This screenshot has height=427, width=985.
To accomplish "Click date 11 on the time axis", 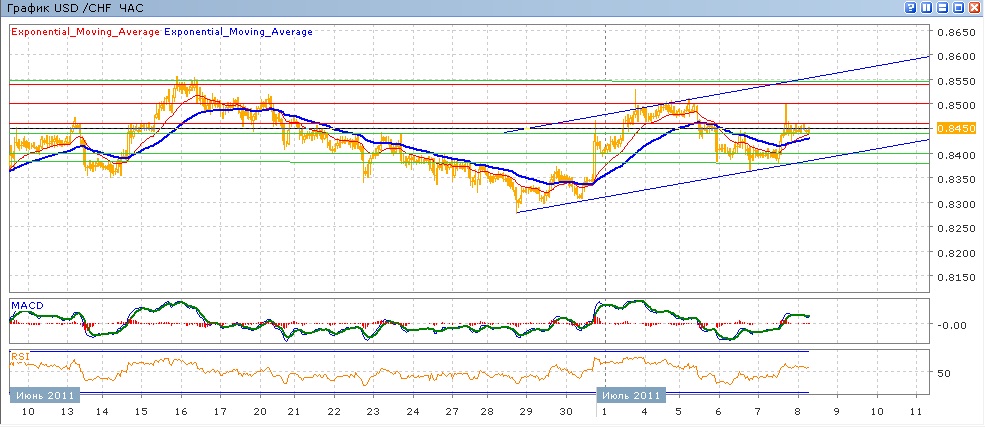I will 915,412.
